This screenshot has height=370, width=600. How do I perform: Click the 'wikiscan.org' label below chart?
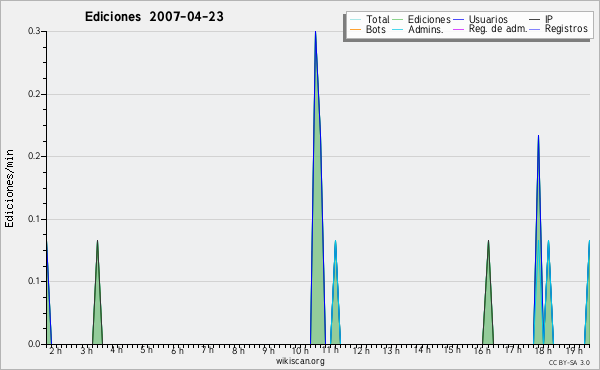coord(300,361)
